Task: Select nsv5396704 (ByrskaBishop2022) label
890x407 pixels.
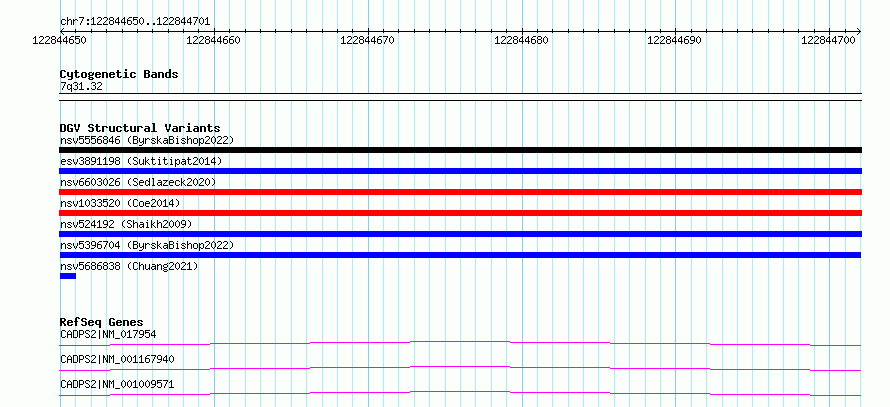Action: point(147,245)
